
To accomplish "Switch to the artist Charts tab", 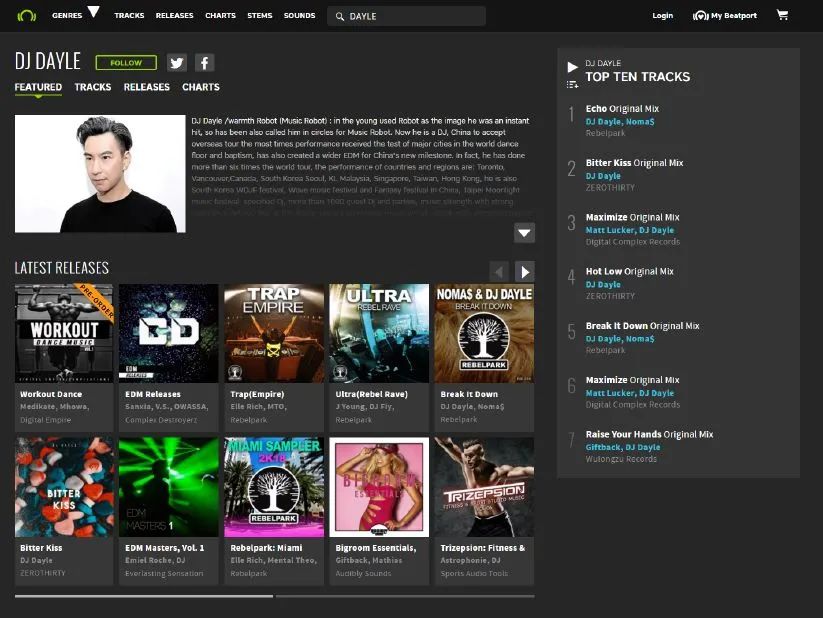I will coord(201,87).
